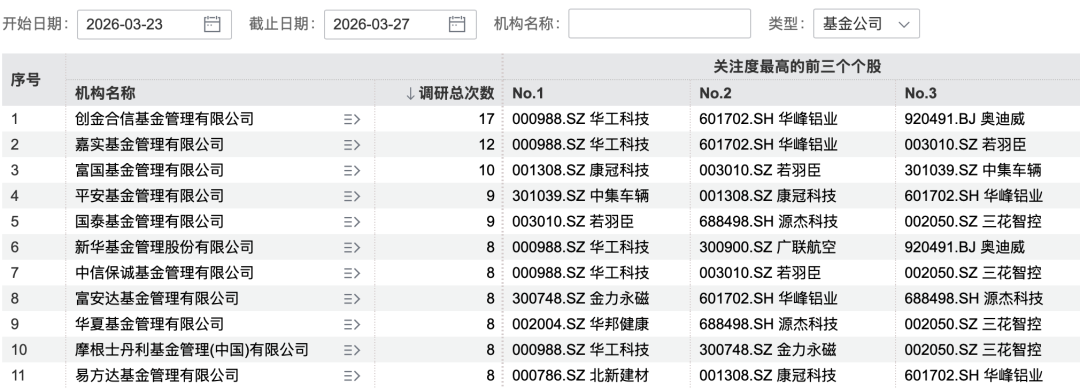Open details icon for 摩根士丹利基金管理(中国)有限公司

(352, 350)
